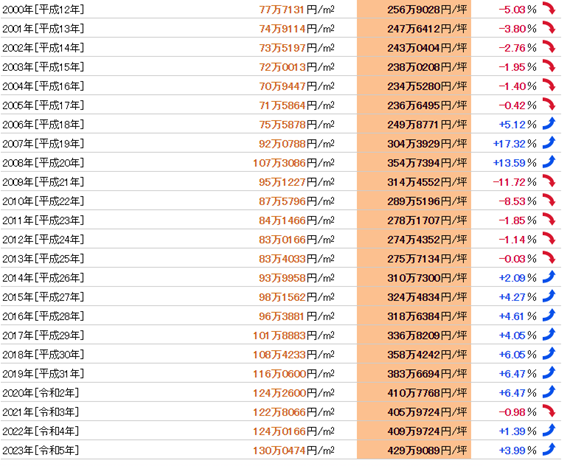Click the red down arrow for 2009
The image size is (567, 466).
pyautogui.click(x=549, y=180)
